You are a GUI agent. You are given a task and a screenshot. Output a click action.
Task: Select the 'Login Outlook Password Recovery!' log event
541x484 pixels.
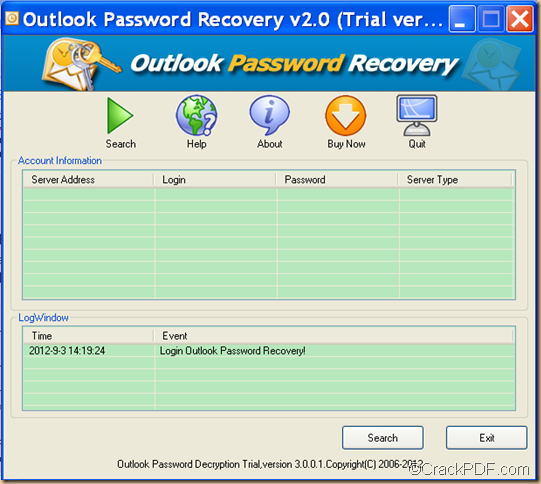coord(233,351)
